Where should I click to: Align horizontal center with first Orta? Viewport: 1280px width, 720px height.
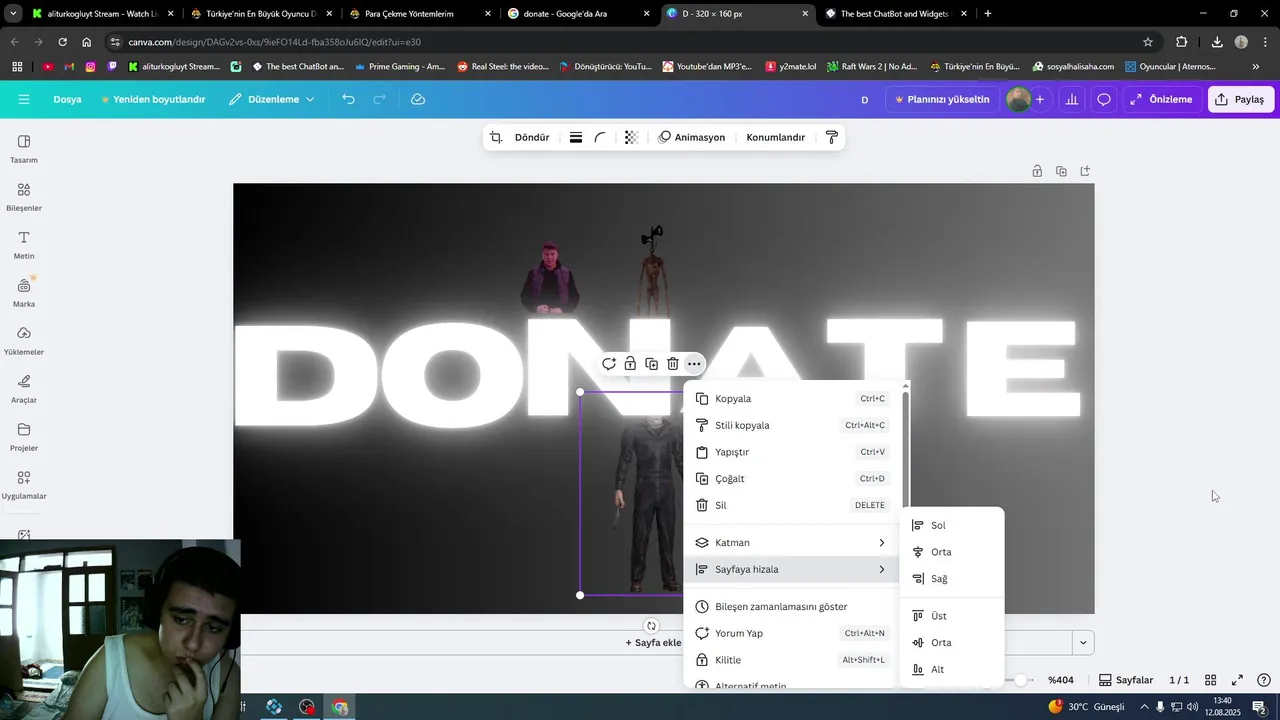(x=951, y=552)
